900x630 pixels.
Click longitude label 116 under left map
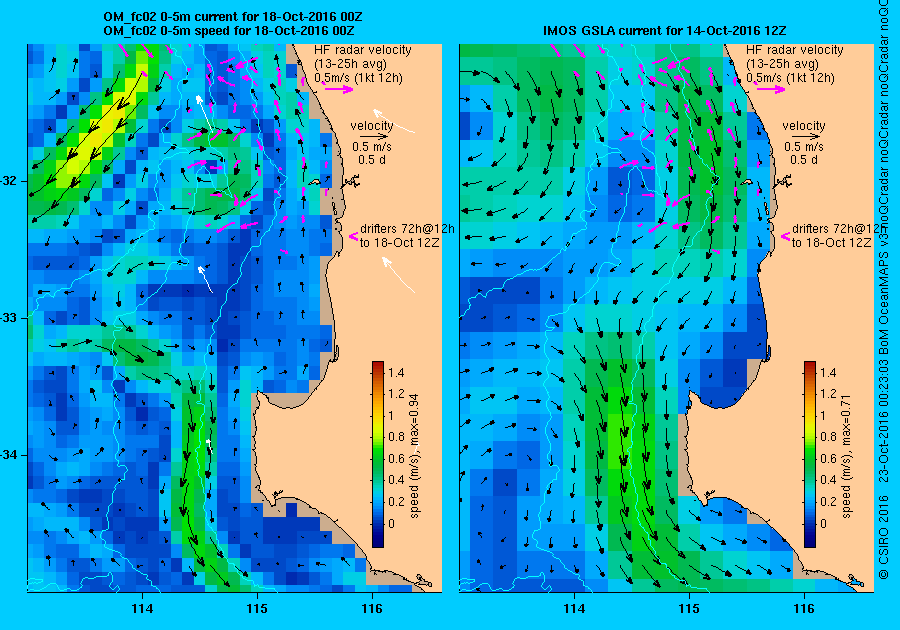(x=372, y=609)
